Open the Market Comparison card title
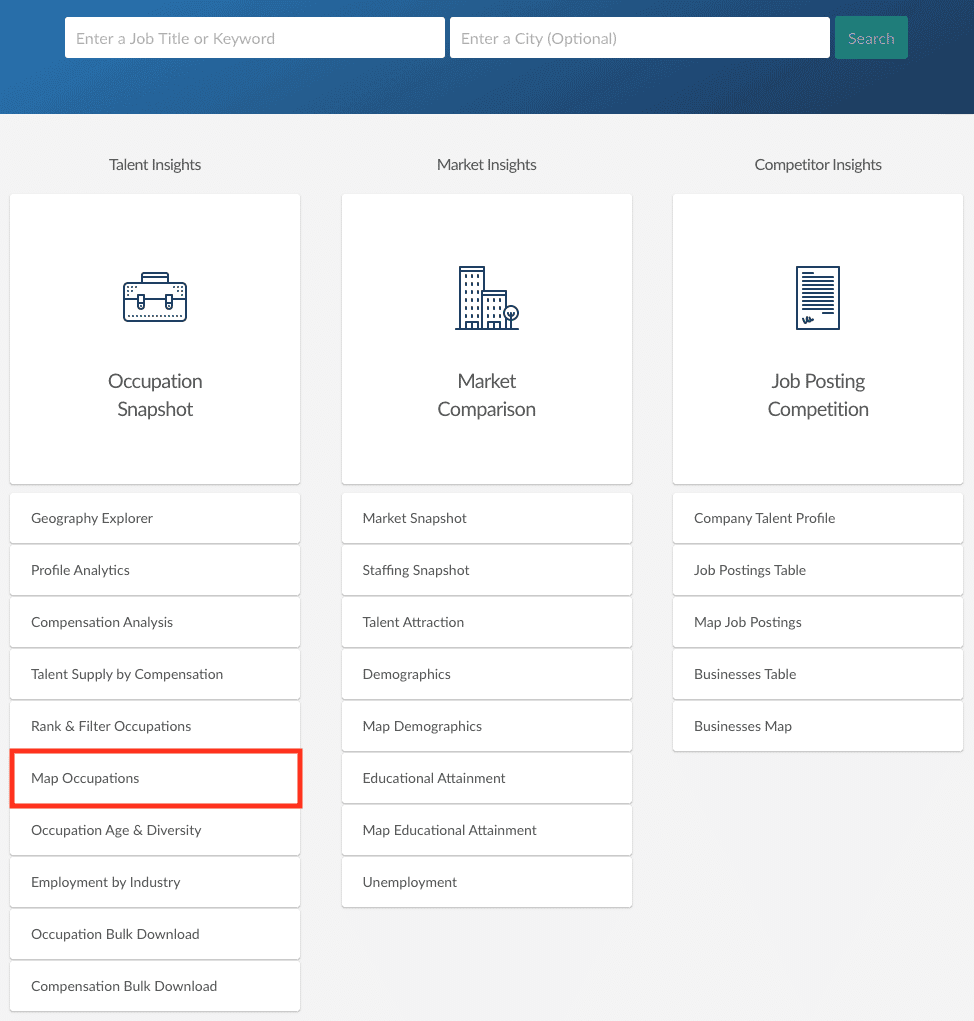Screen dimensions: 974x1021 click(486, 395)
